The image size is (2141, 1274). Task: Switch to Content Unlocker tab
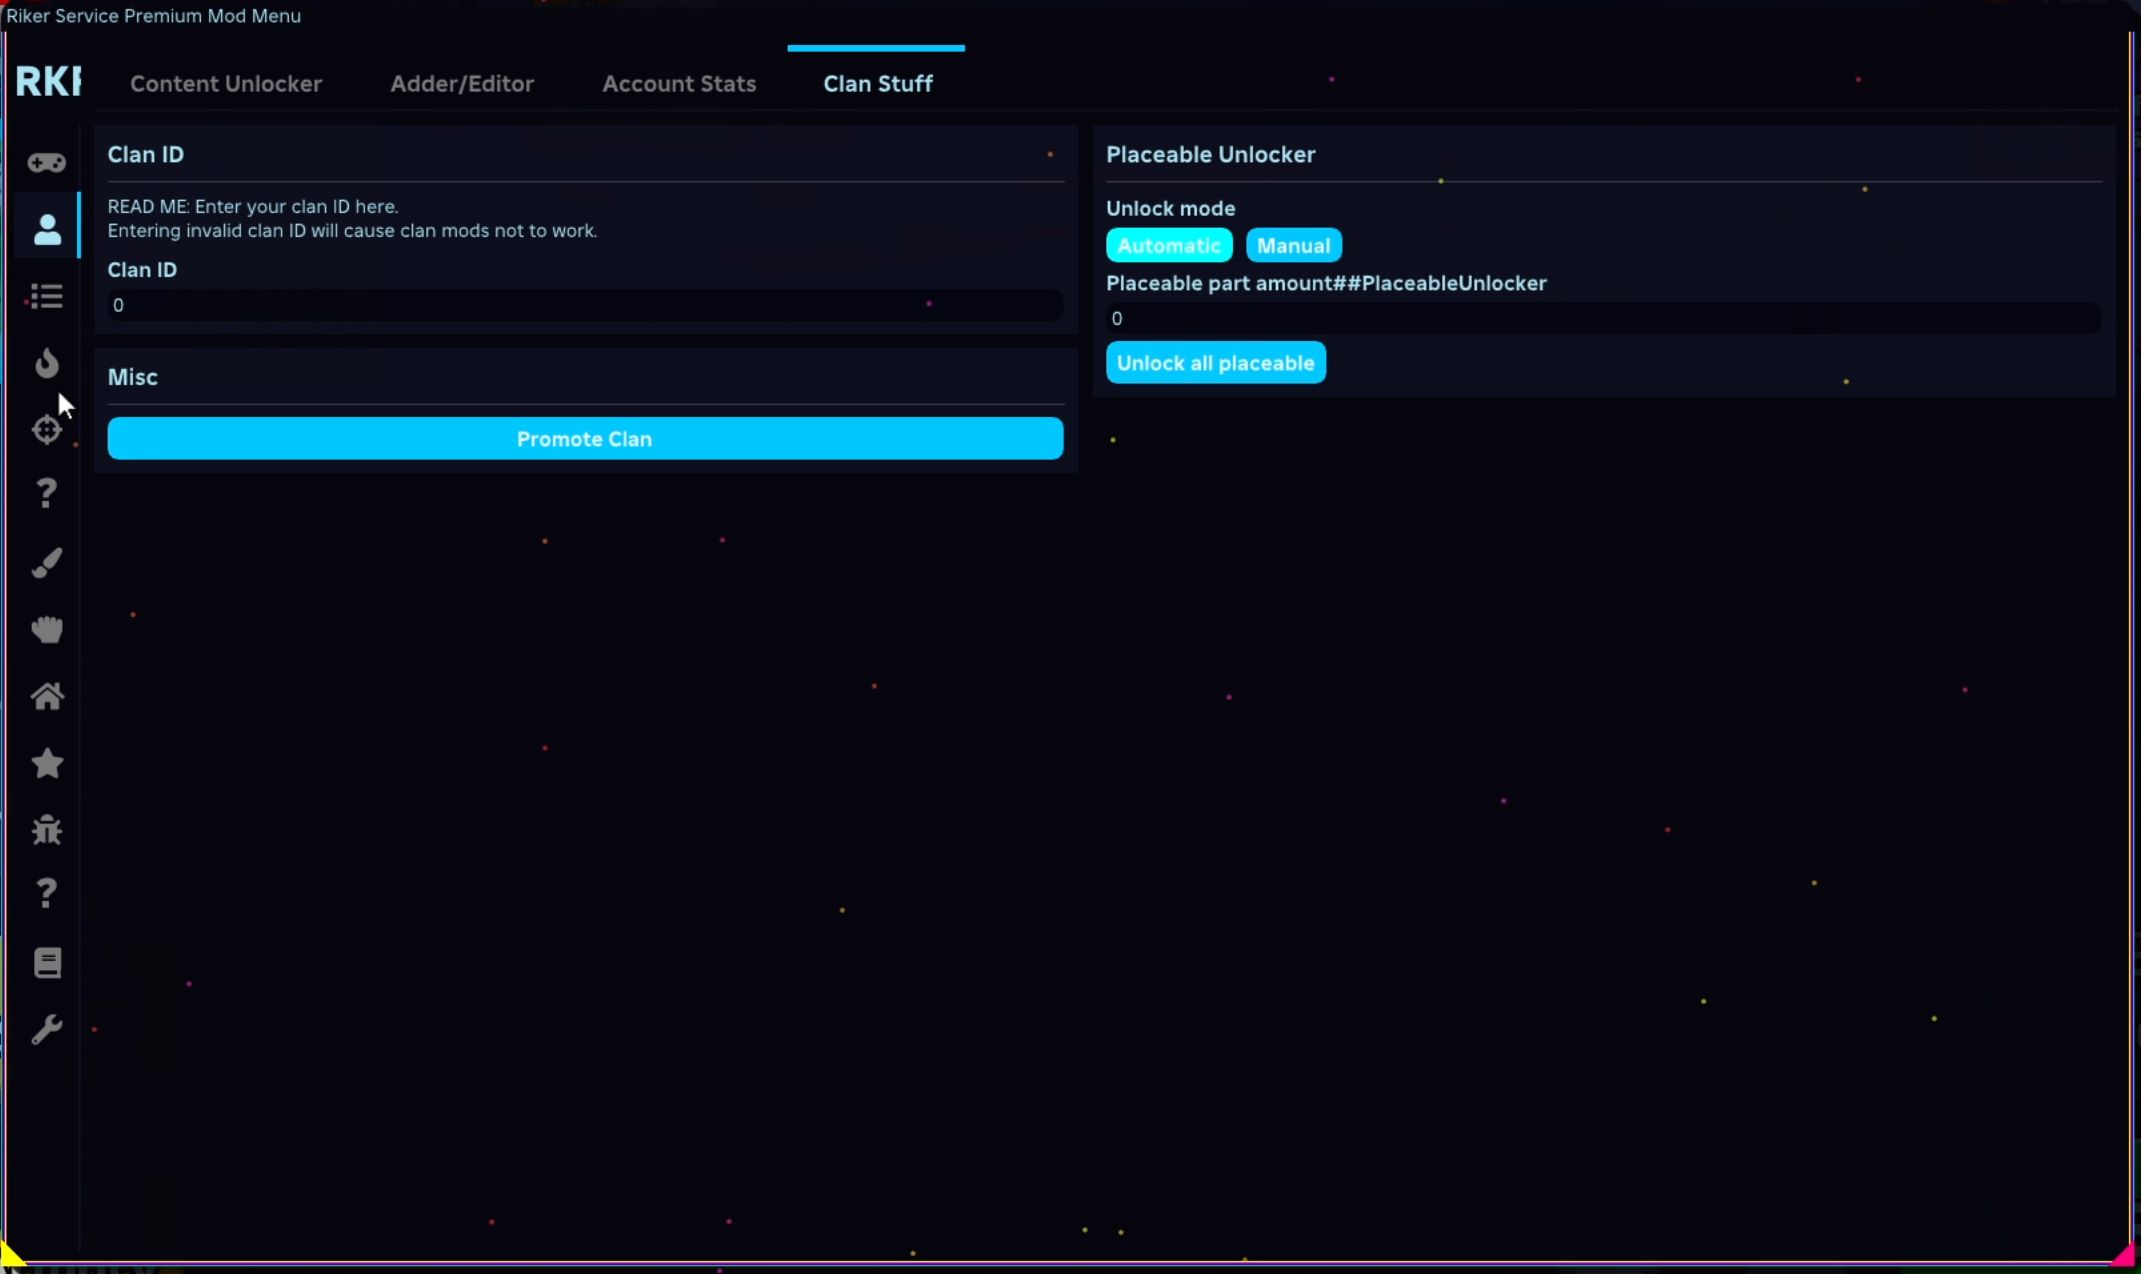pos(226,84)
